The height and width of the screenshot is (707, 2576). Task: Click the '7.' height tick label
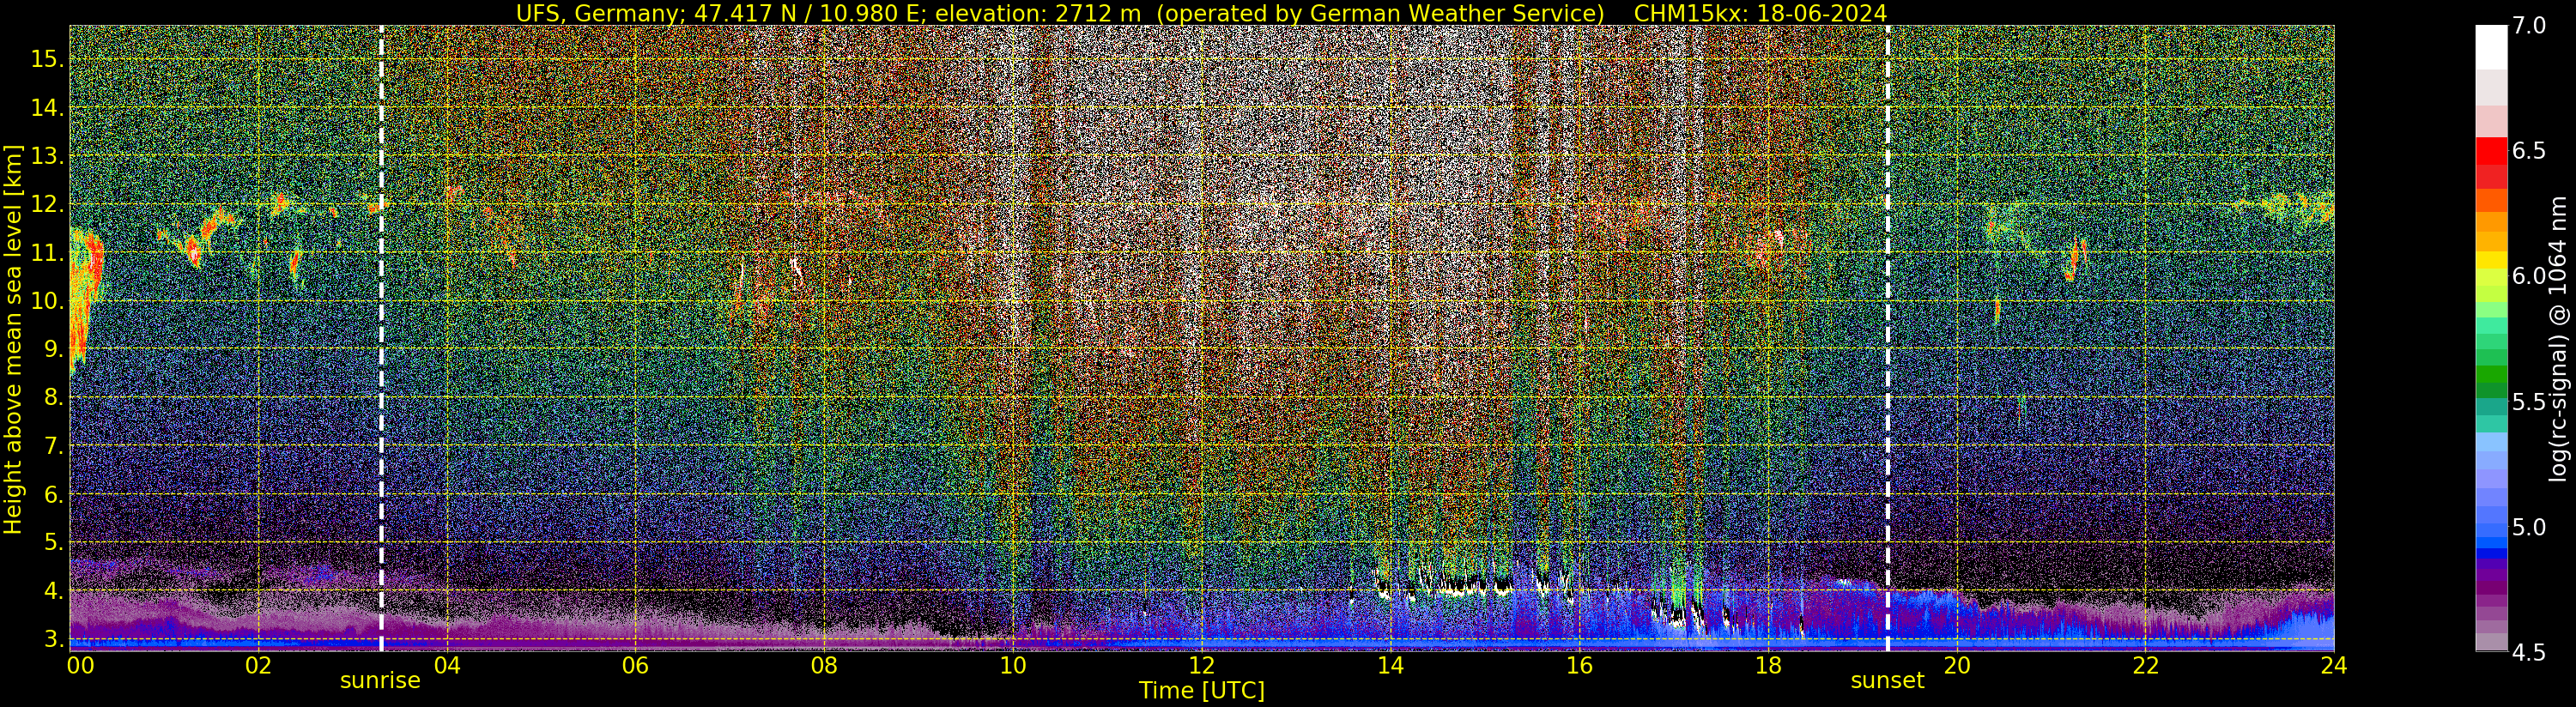52,445
